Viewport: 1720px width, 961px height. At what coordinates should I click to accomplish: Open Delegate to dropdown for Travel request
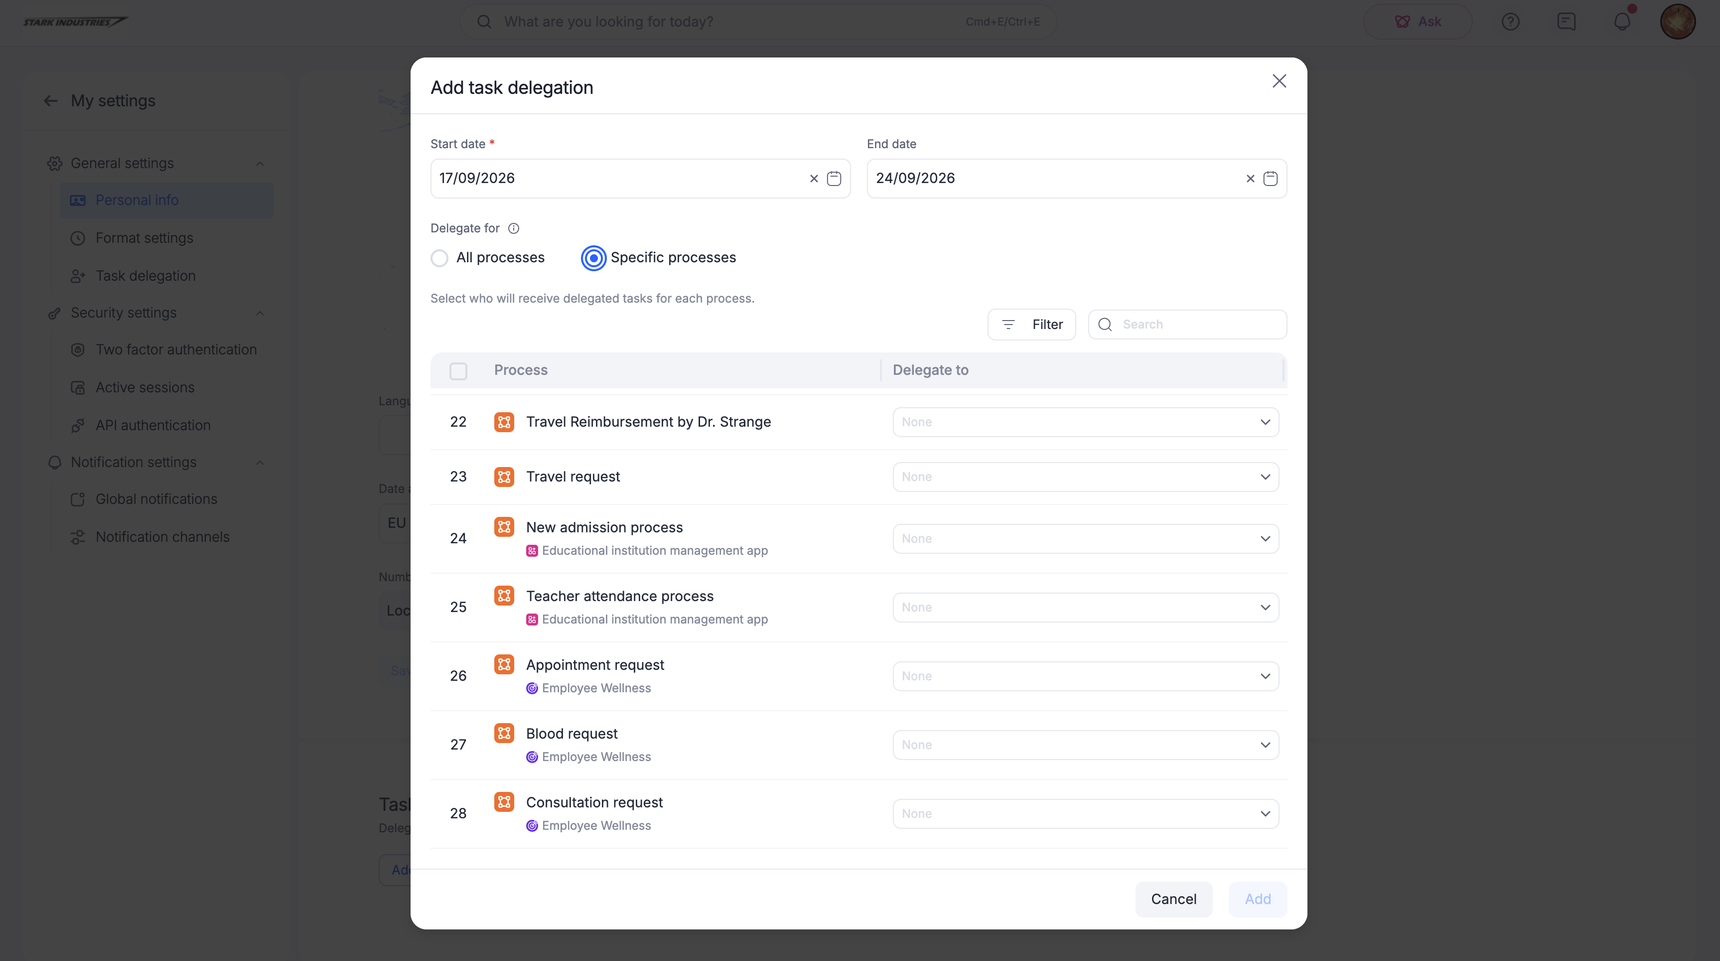coord(1085,477)
